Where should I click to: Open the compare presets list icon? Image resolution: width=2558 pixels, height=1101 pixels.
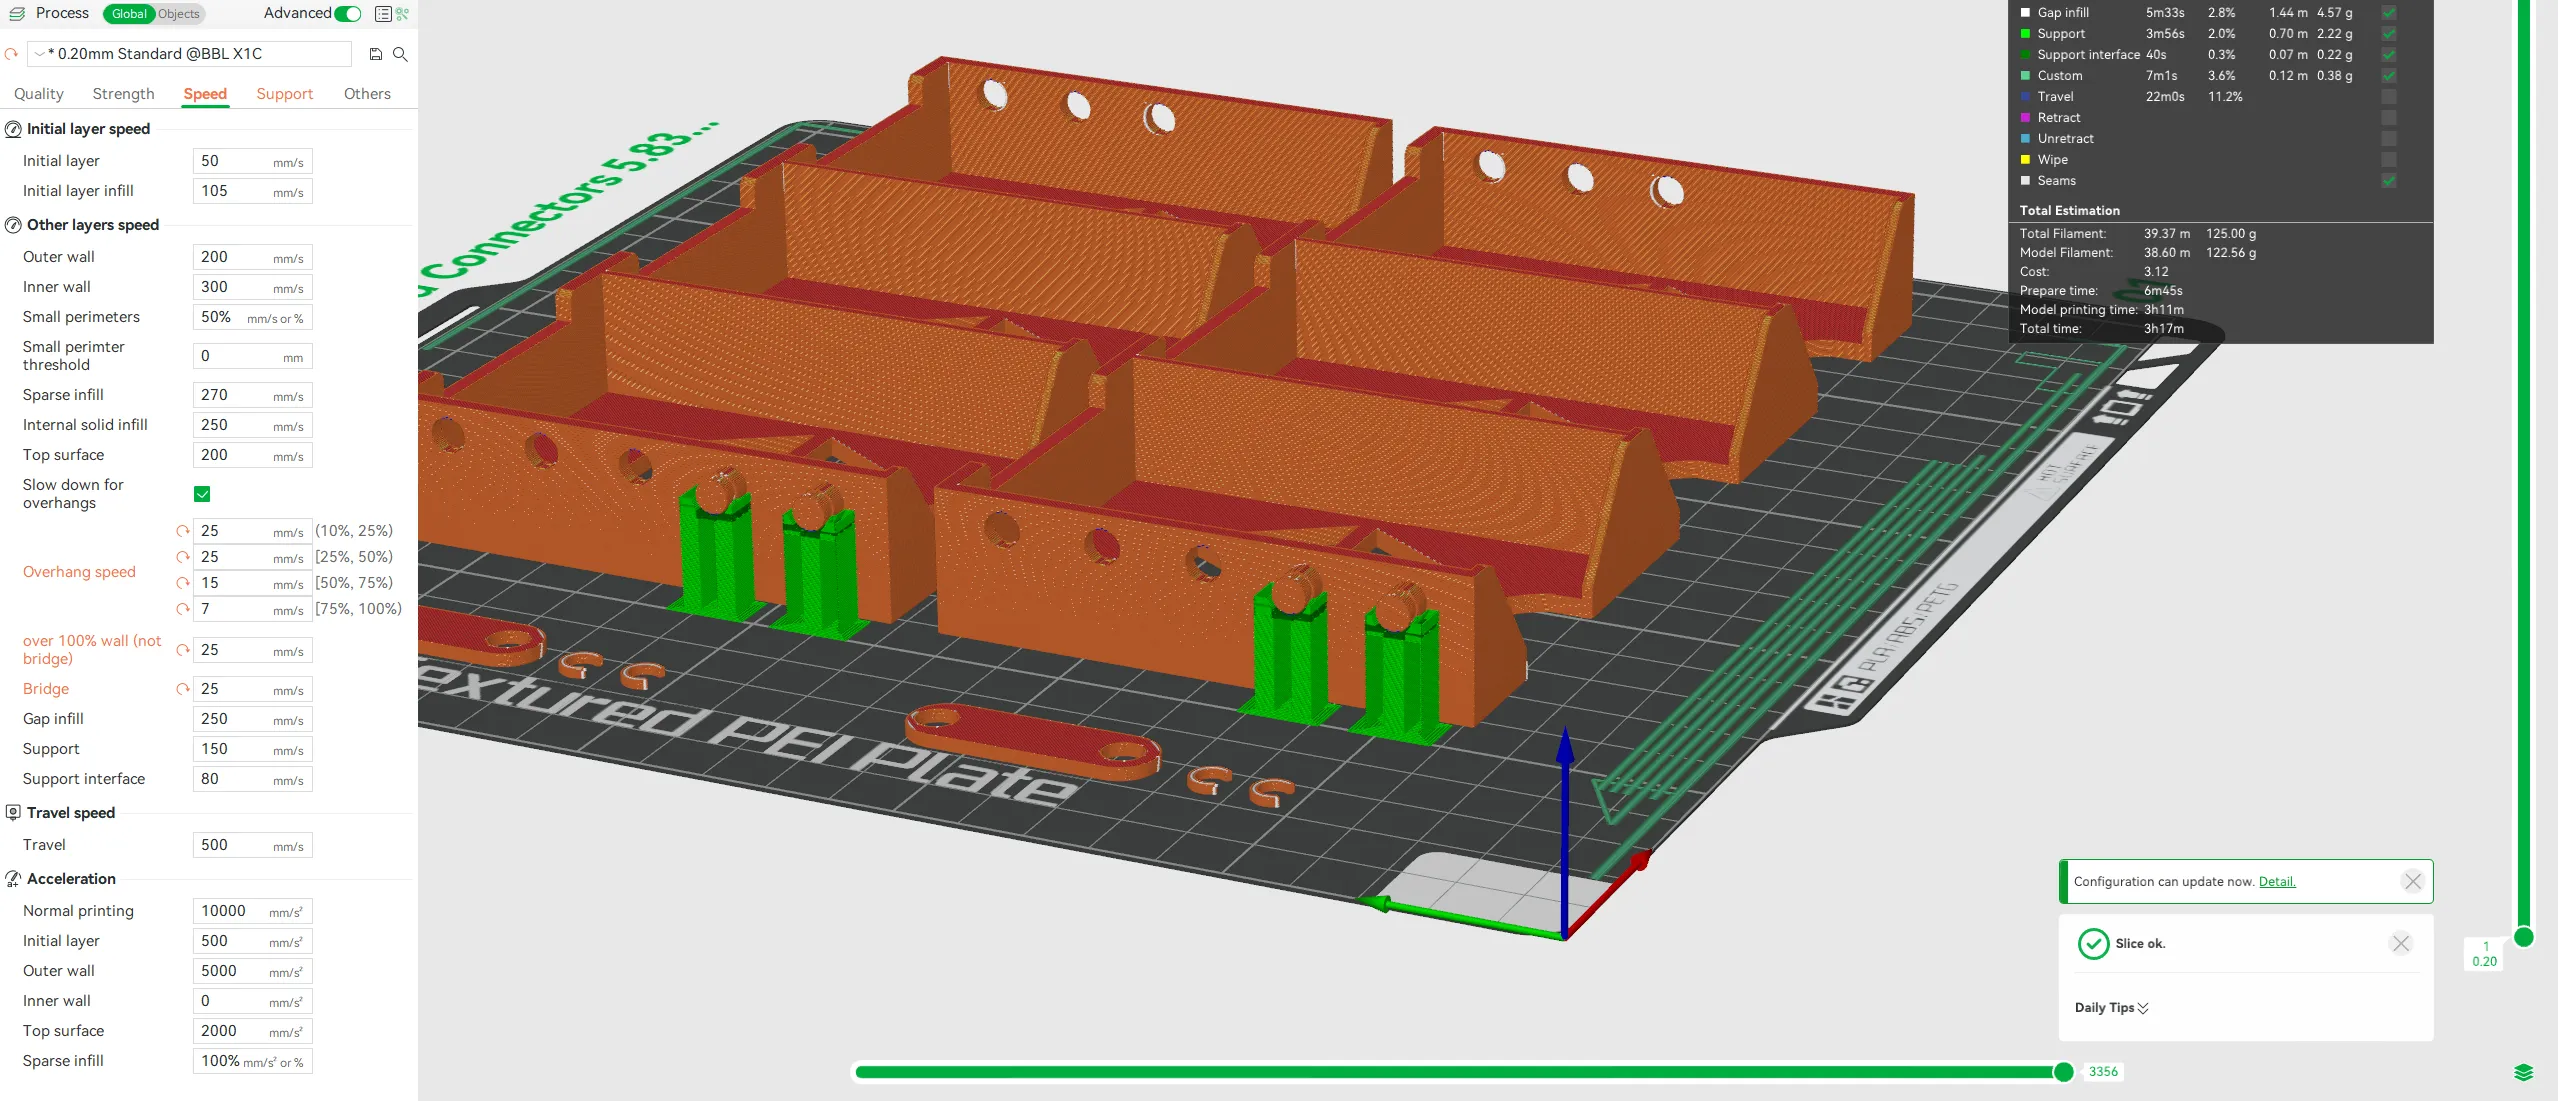coord(382,14)
